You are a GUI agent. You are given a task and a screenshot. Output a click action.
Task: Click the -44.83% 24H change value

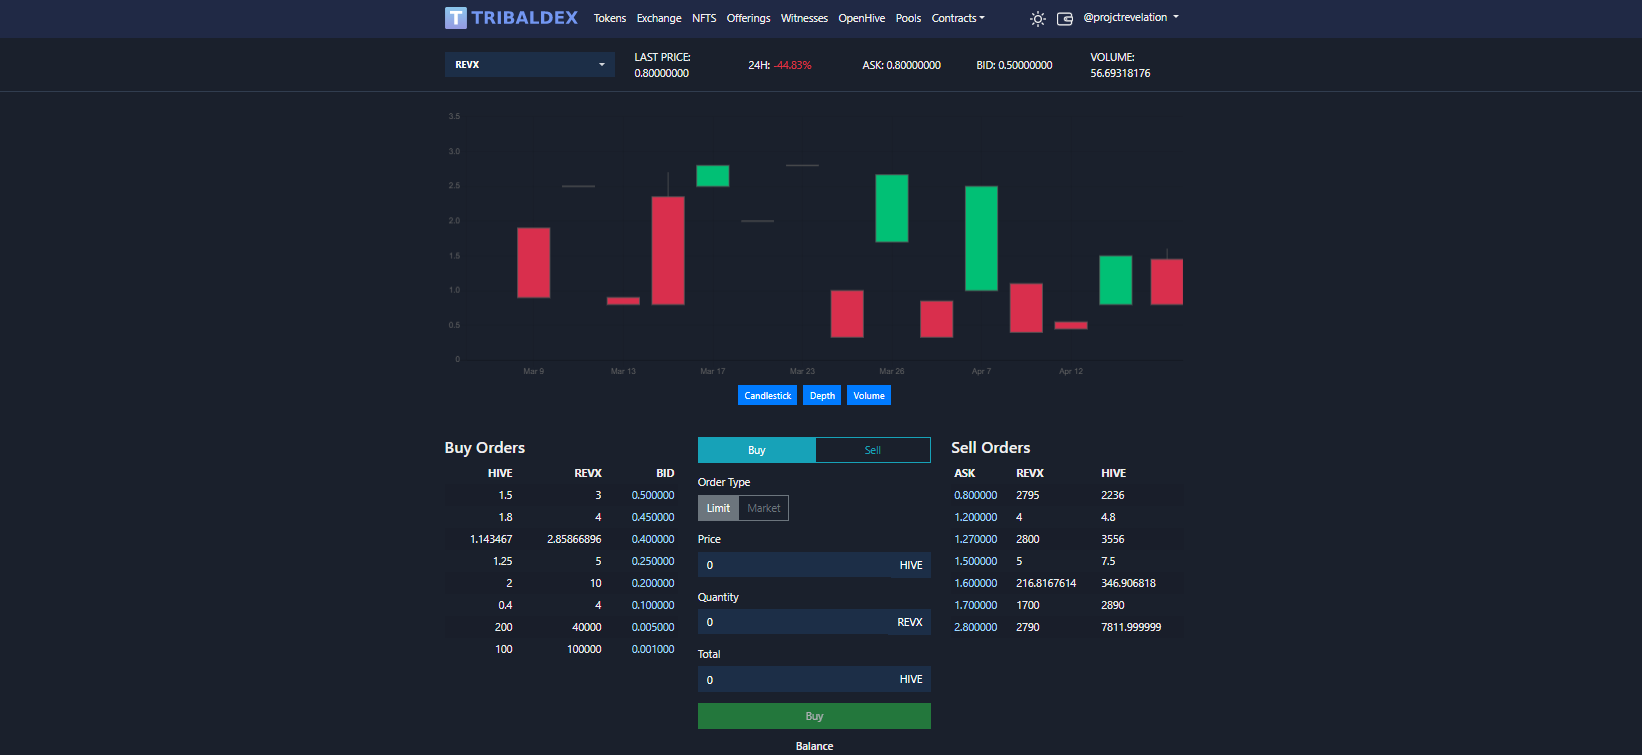click(793, 65)
